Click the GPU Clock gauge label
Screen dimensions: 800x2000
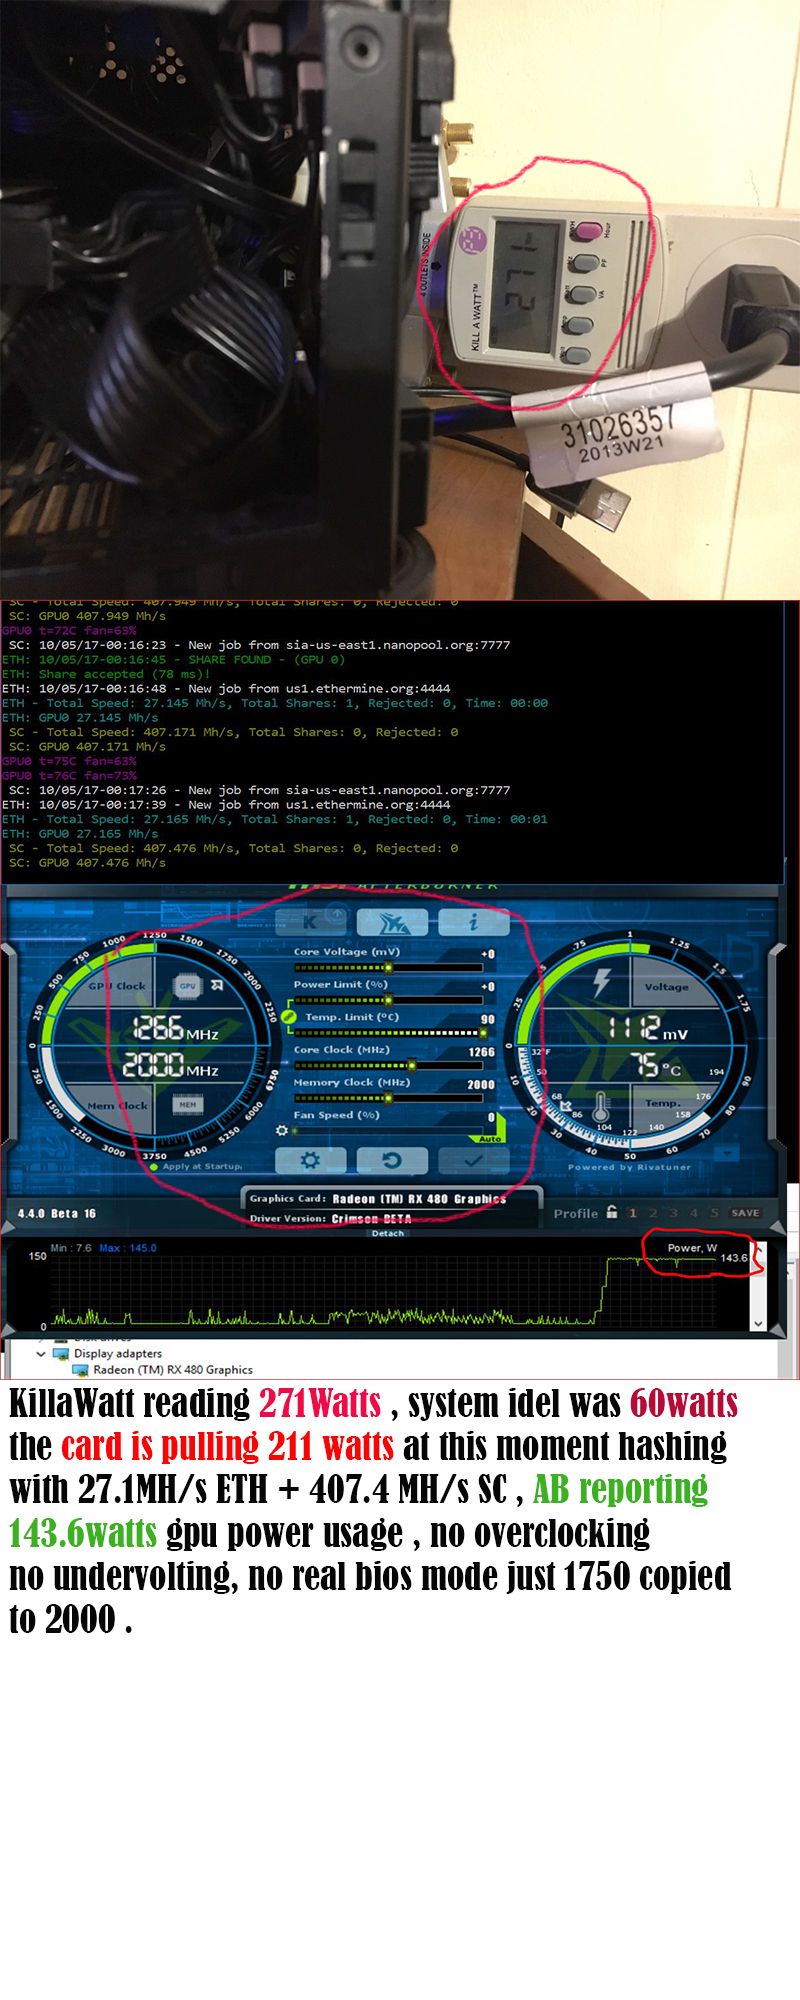click(117, 986)
